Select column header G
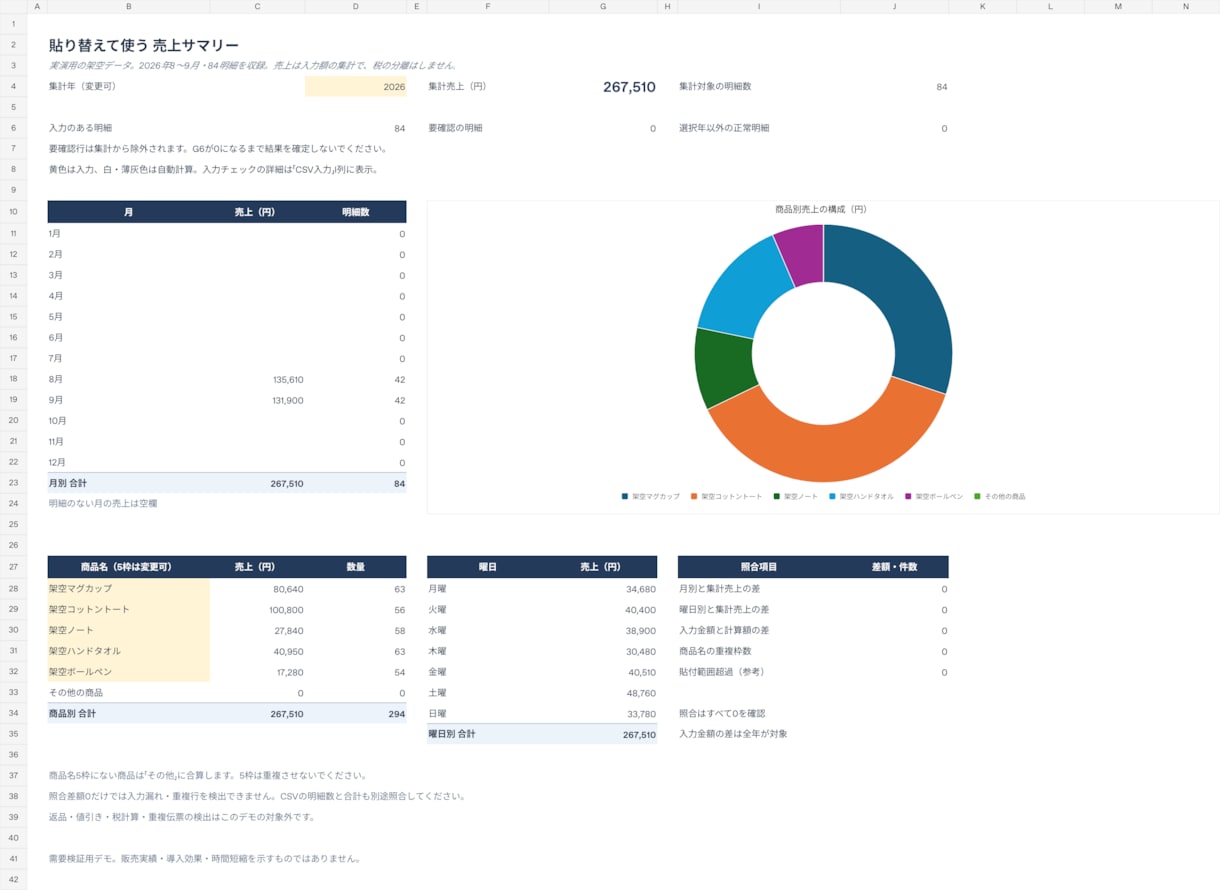1220x890 pixels. pyautogui.click(x=602, y=6)
